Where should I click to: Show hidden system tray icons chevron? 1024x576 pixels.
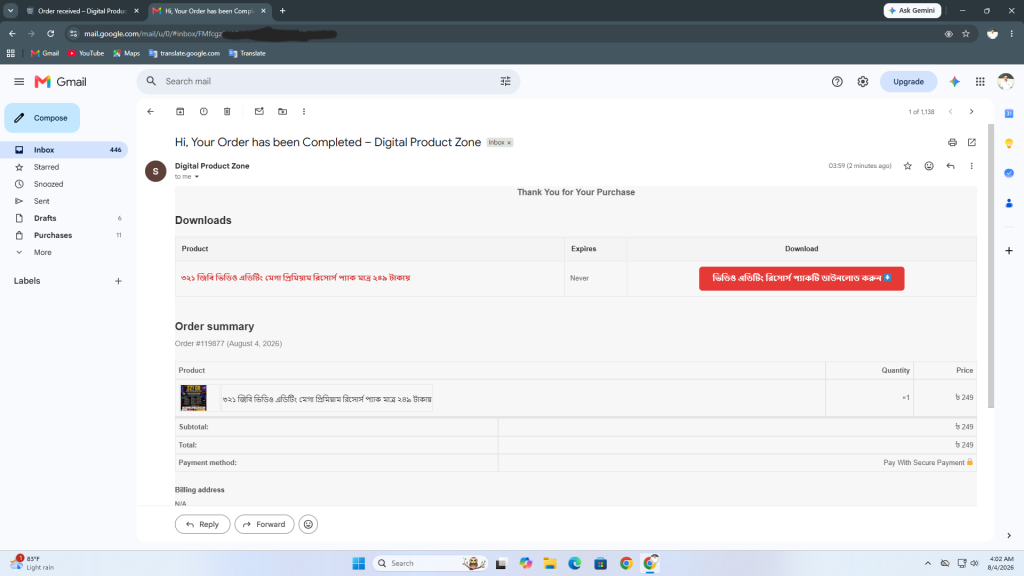tap(927, 563)
